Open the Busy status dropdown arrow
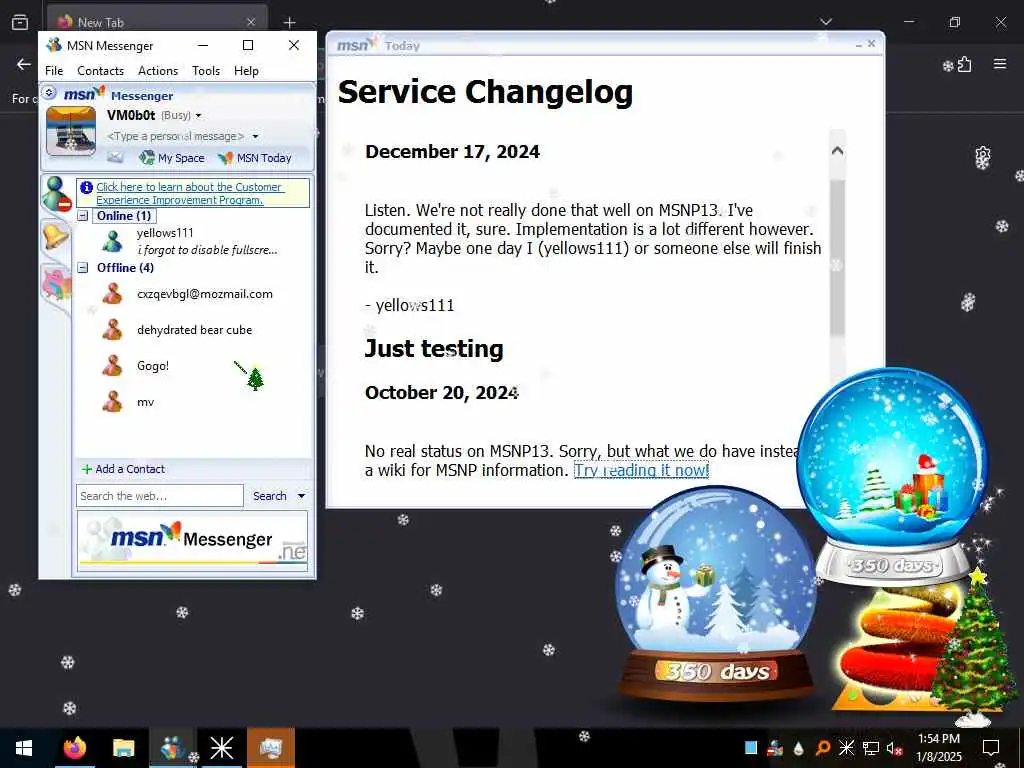 (199, 116)
